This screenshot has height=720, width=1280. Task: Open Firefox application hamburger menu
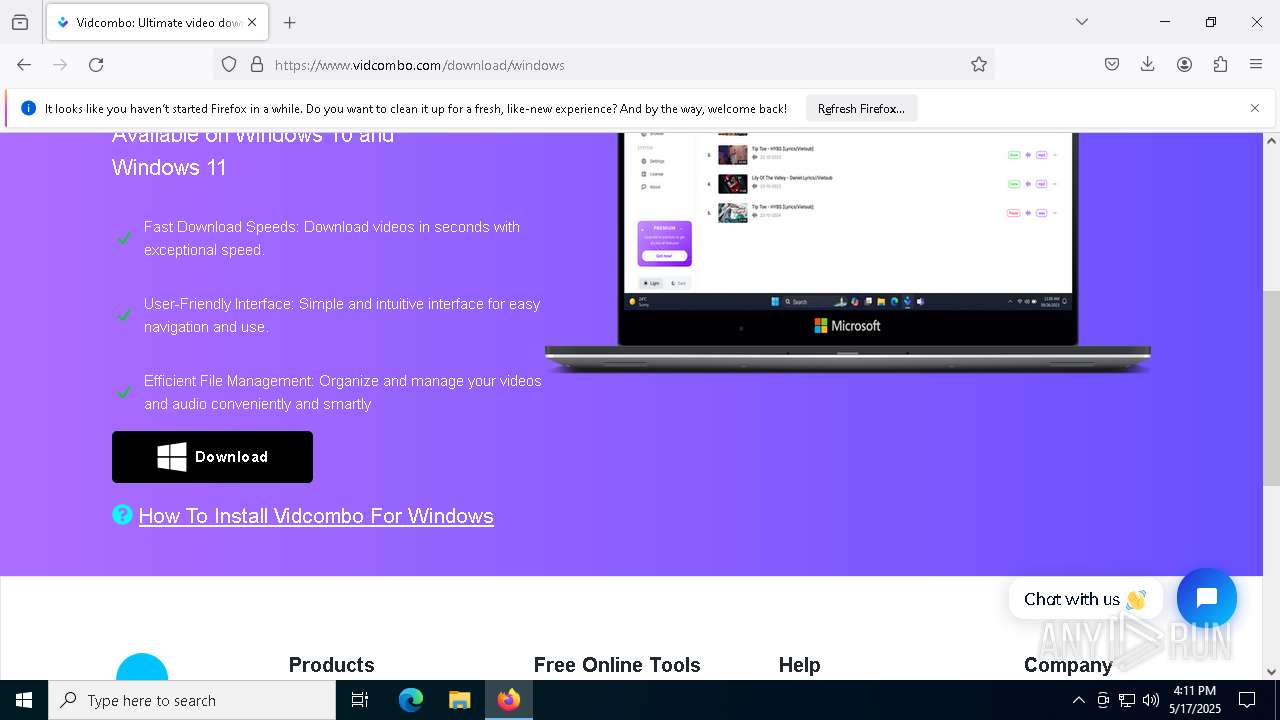(1256, 65)
